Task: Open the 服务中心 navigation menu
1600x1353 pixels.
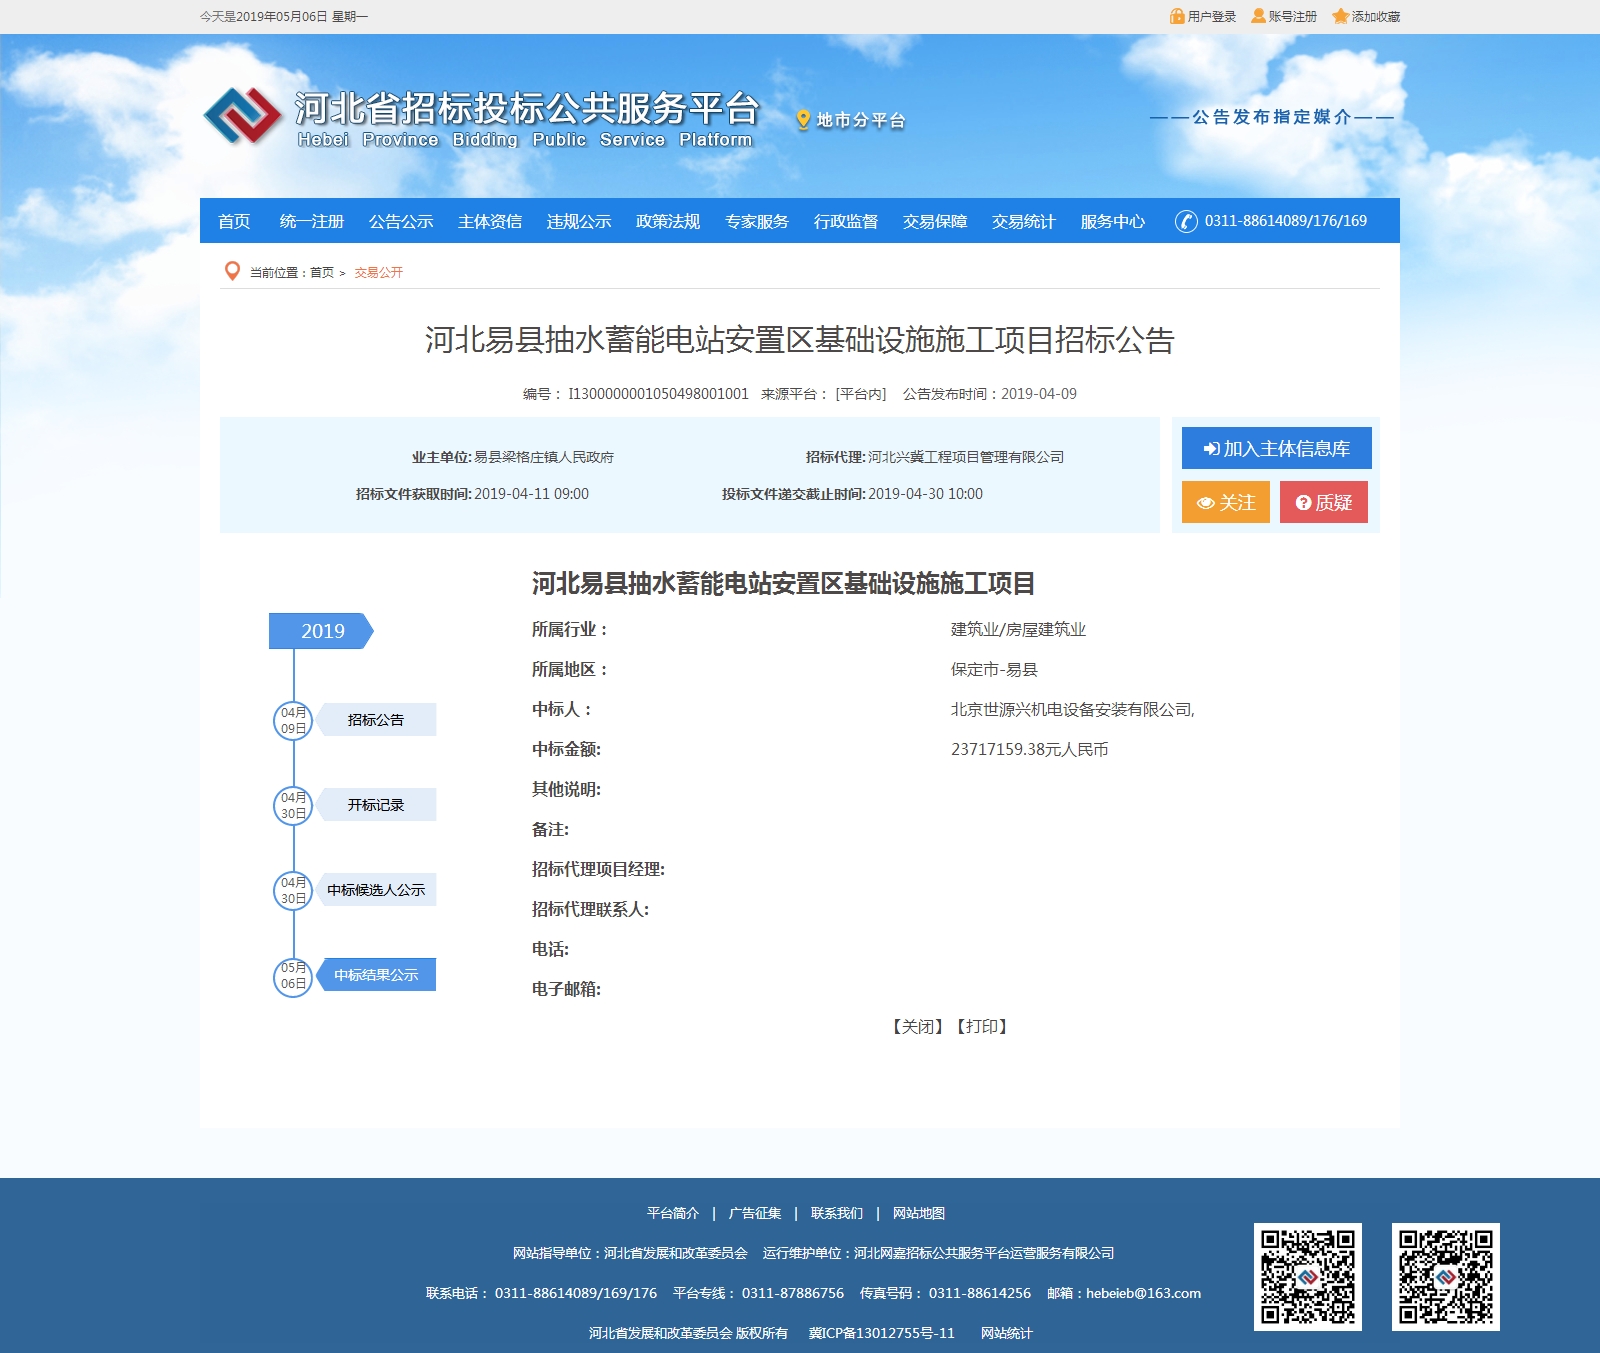Action: click(x=1112, y=221)
